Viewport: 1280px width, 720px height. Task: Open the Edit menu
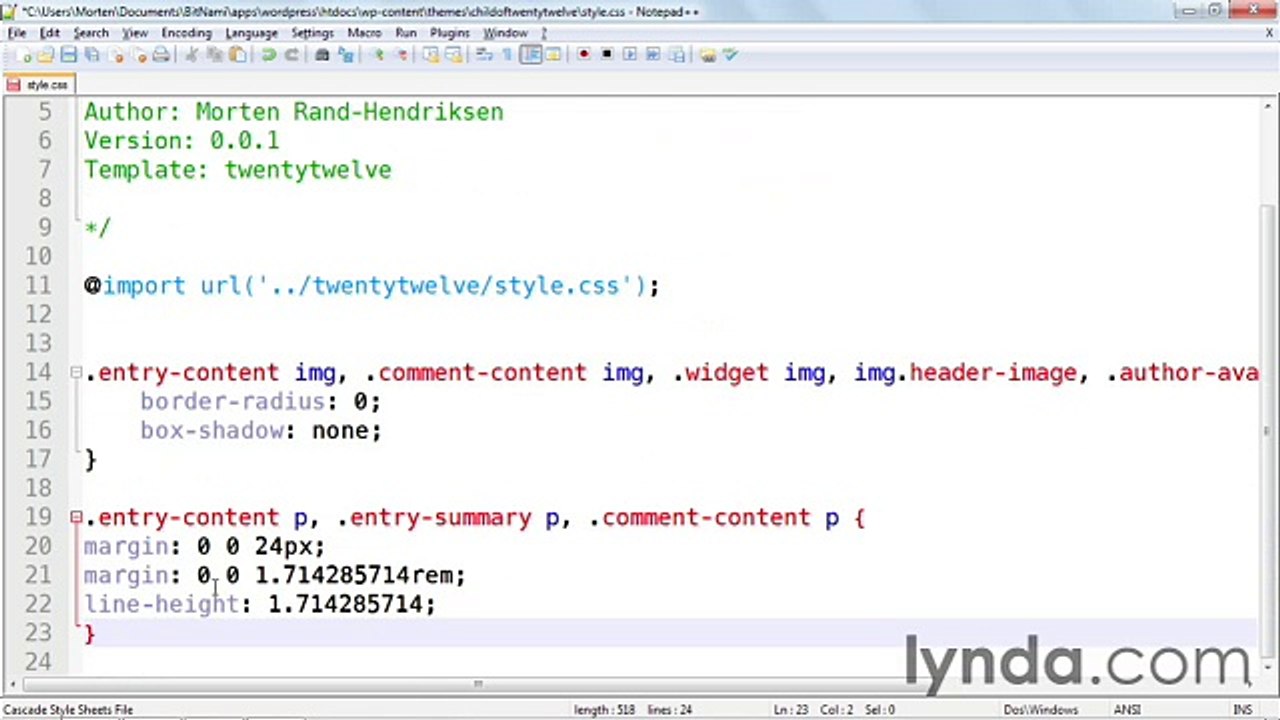pyautogui.click(x=49, y=33)
